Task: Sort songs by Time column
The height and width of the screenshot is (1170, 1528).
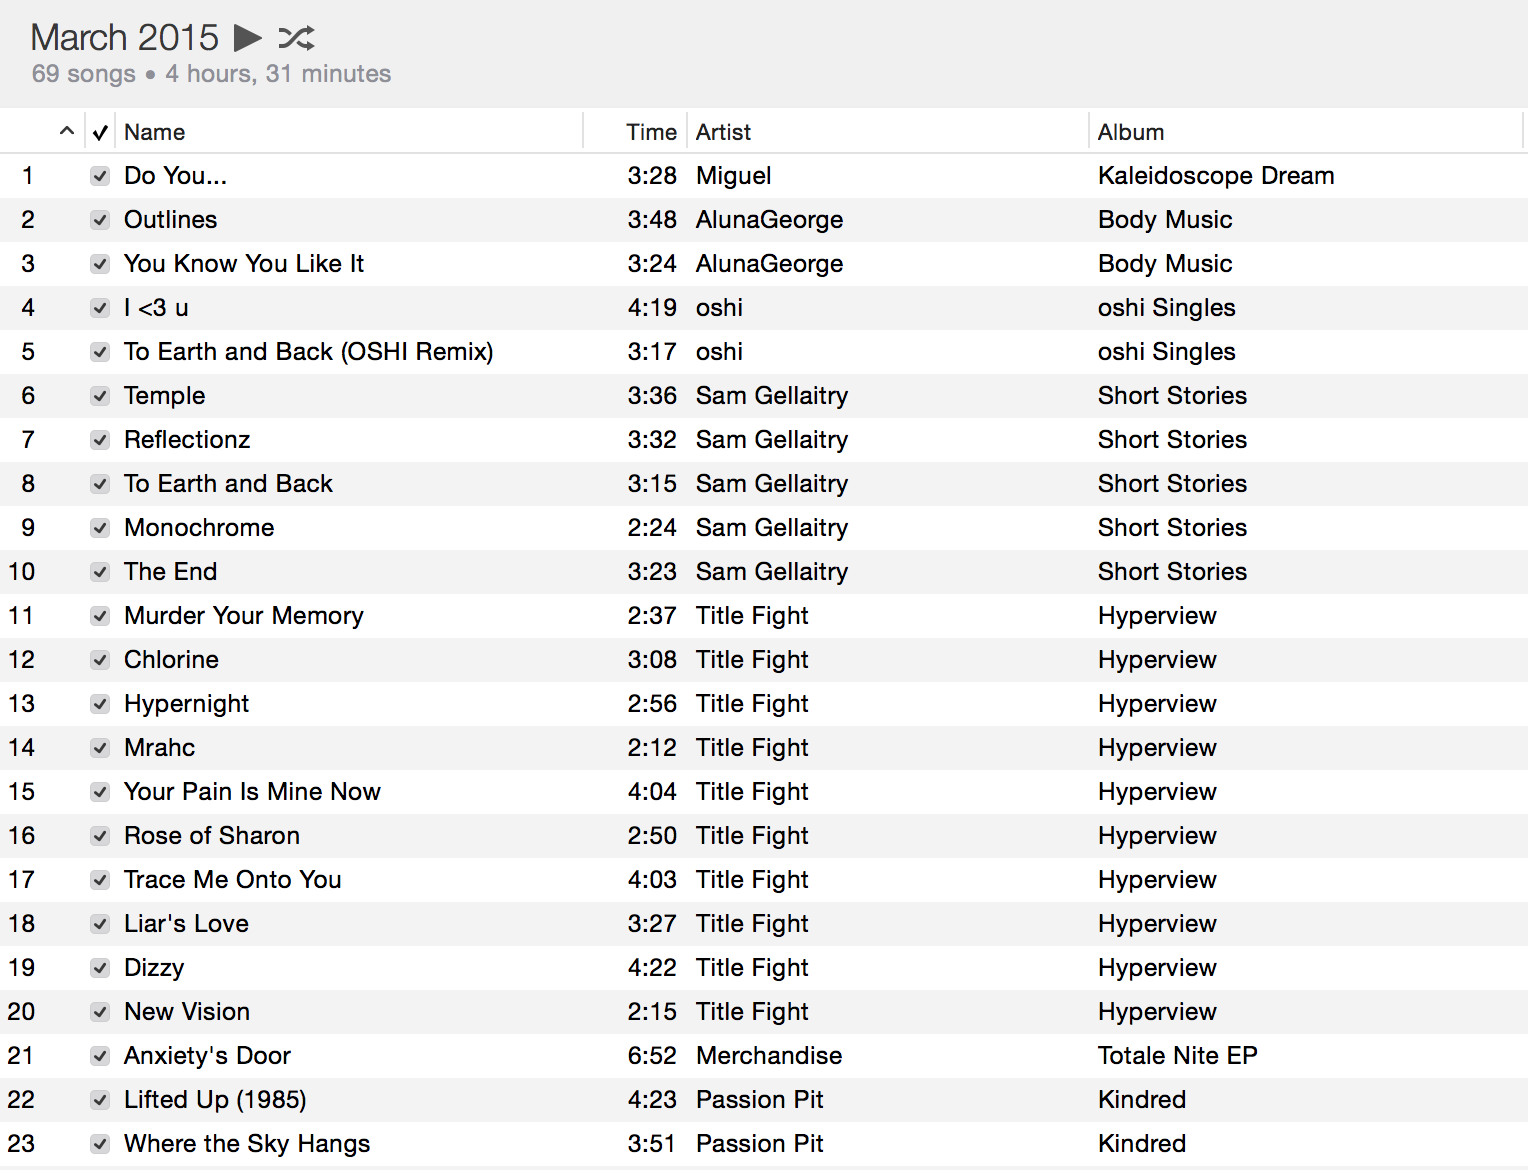Action: coord(651,132)
